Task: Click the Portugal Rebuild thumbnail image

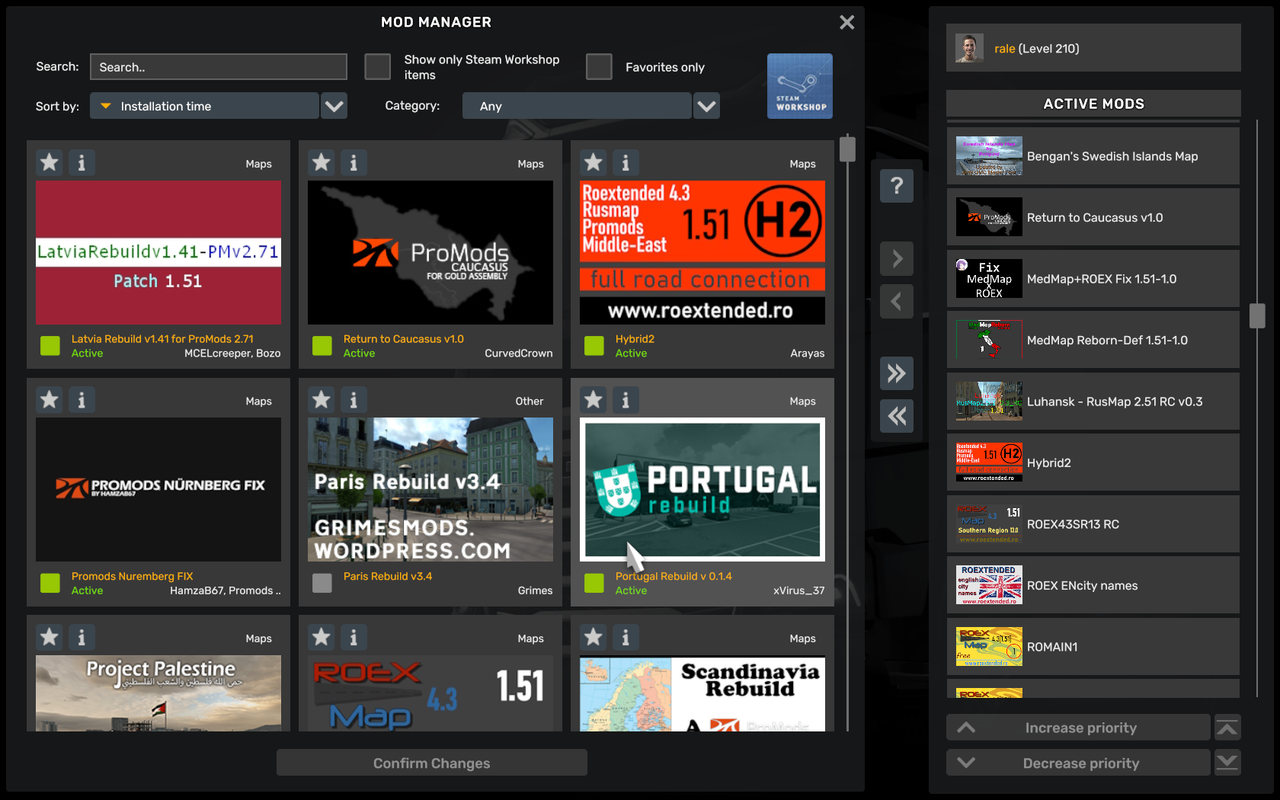Action: pos(703,489)
